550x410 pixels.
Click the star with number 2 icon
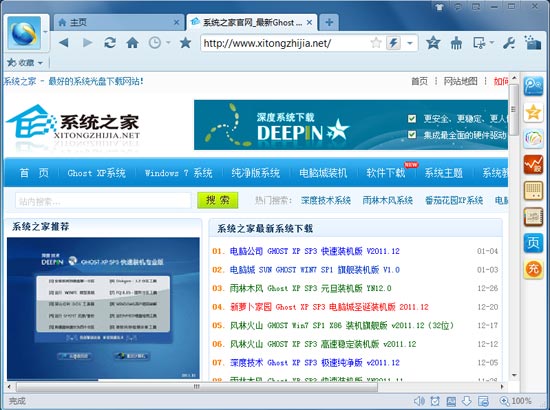pos(433,43)
